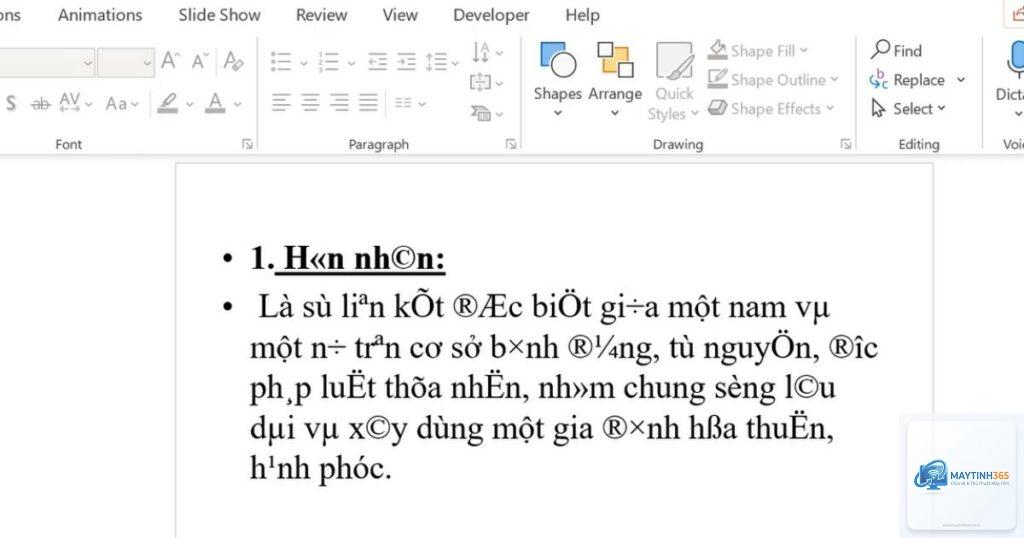Click Shape Outline button
Viewport: 1024px width, 538px height.
coord(773,80)
